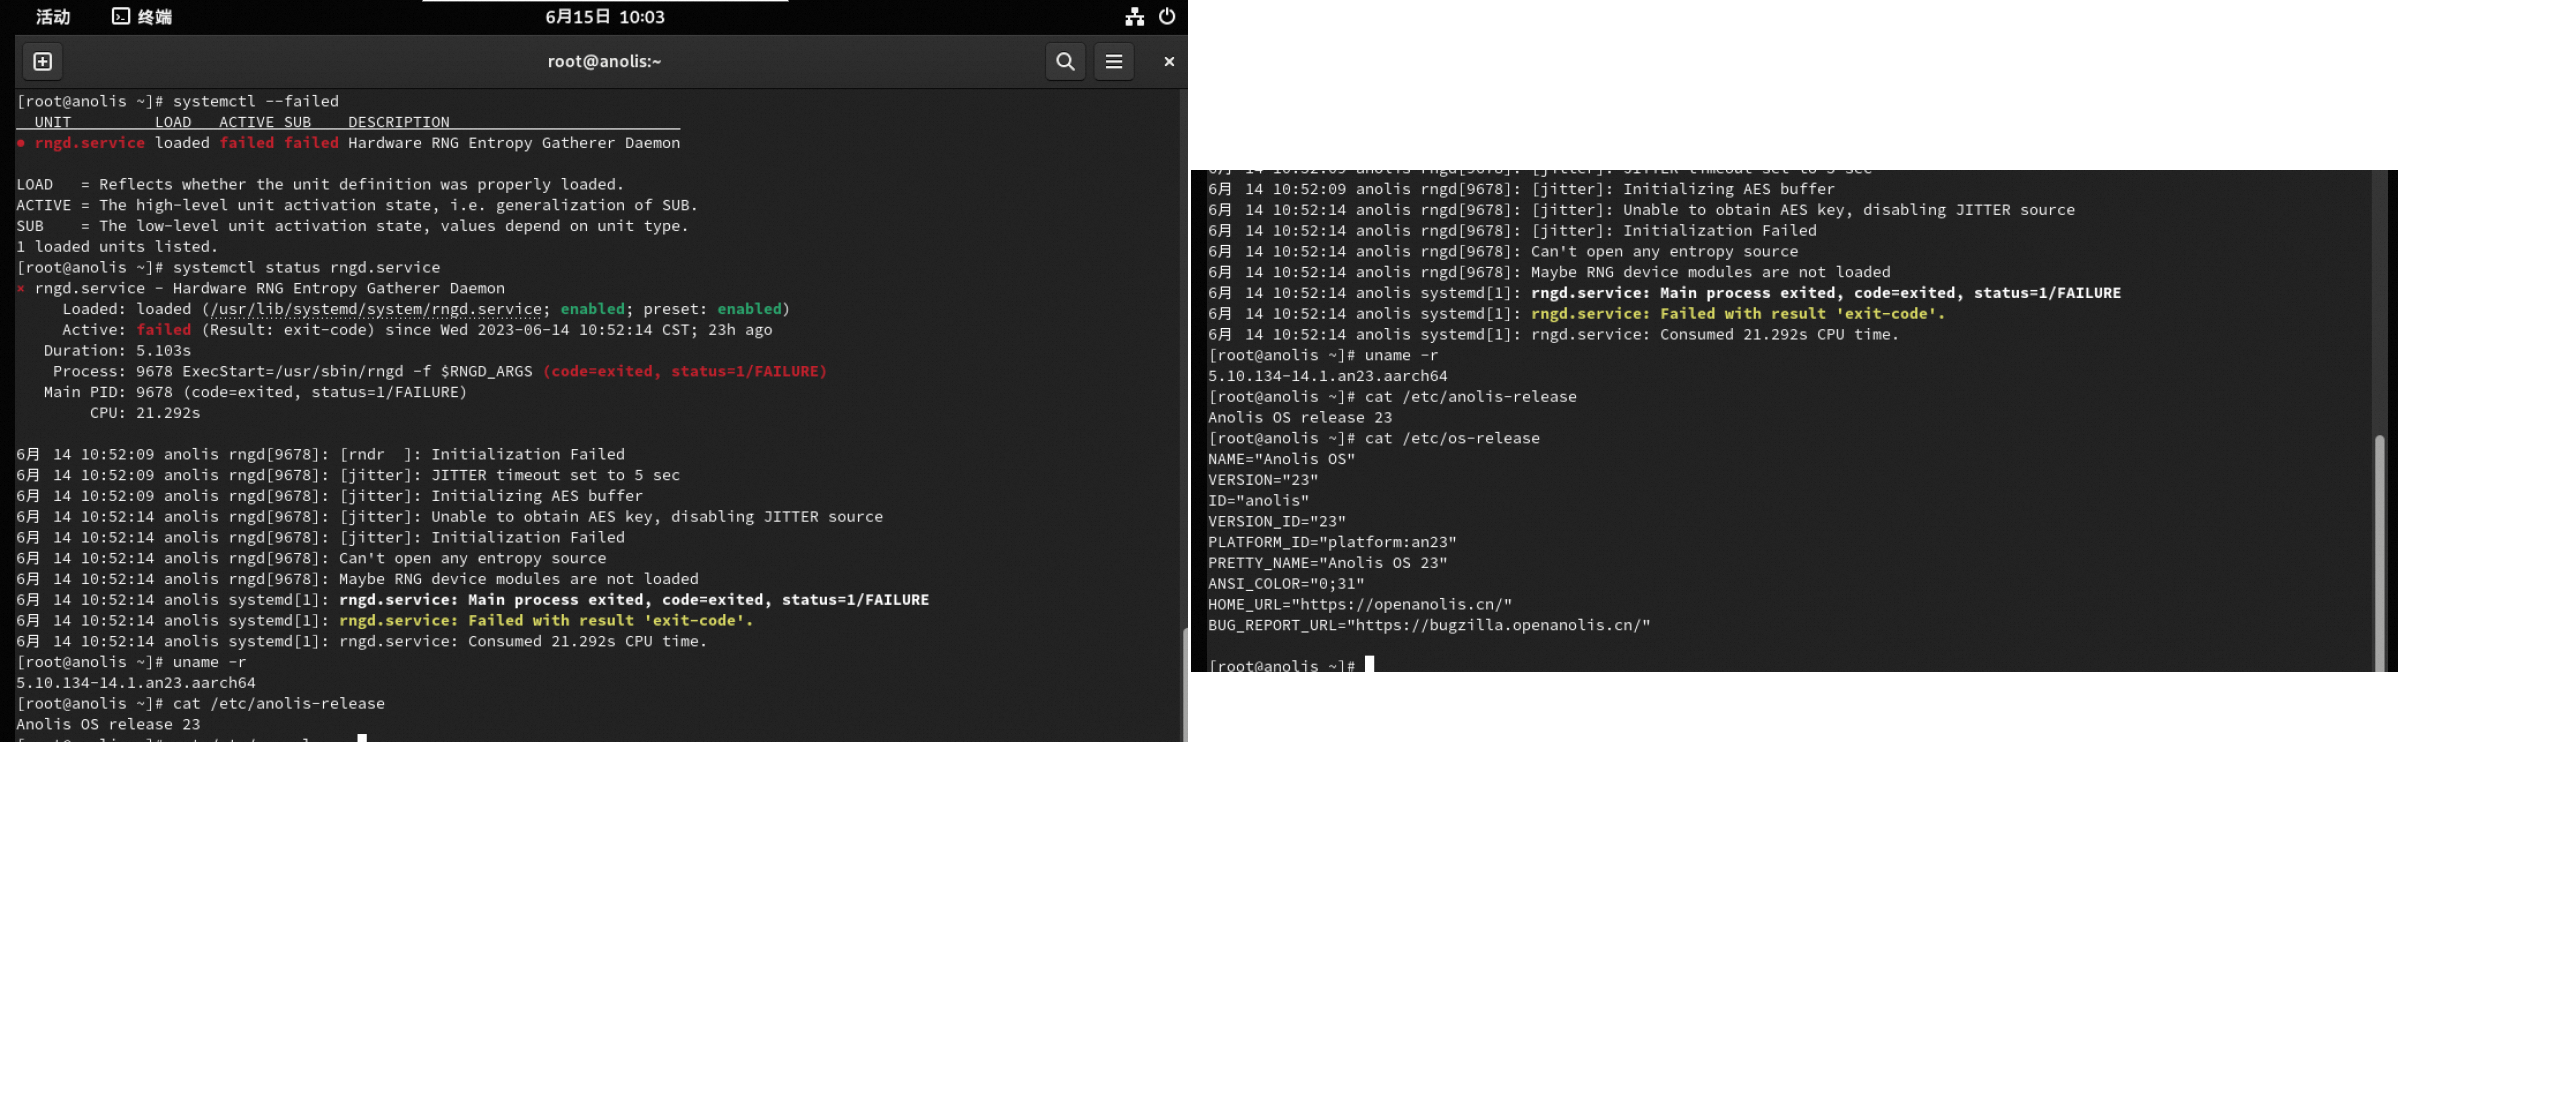This screenshot has height=1102, width=2554.
Task: Click the network status icon
Action: 1134,17
